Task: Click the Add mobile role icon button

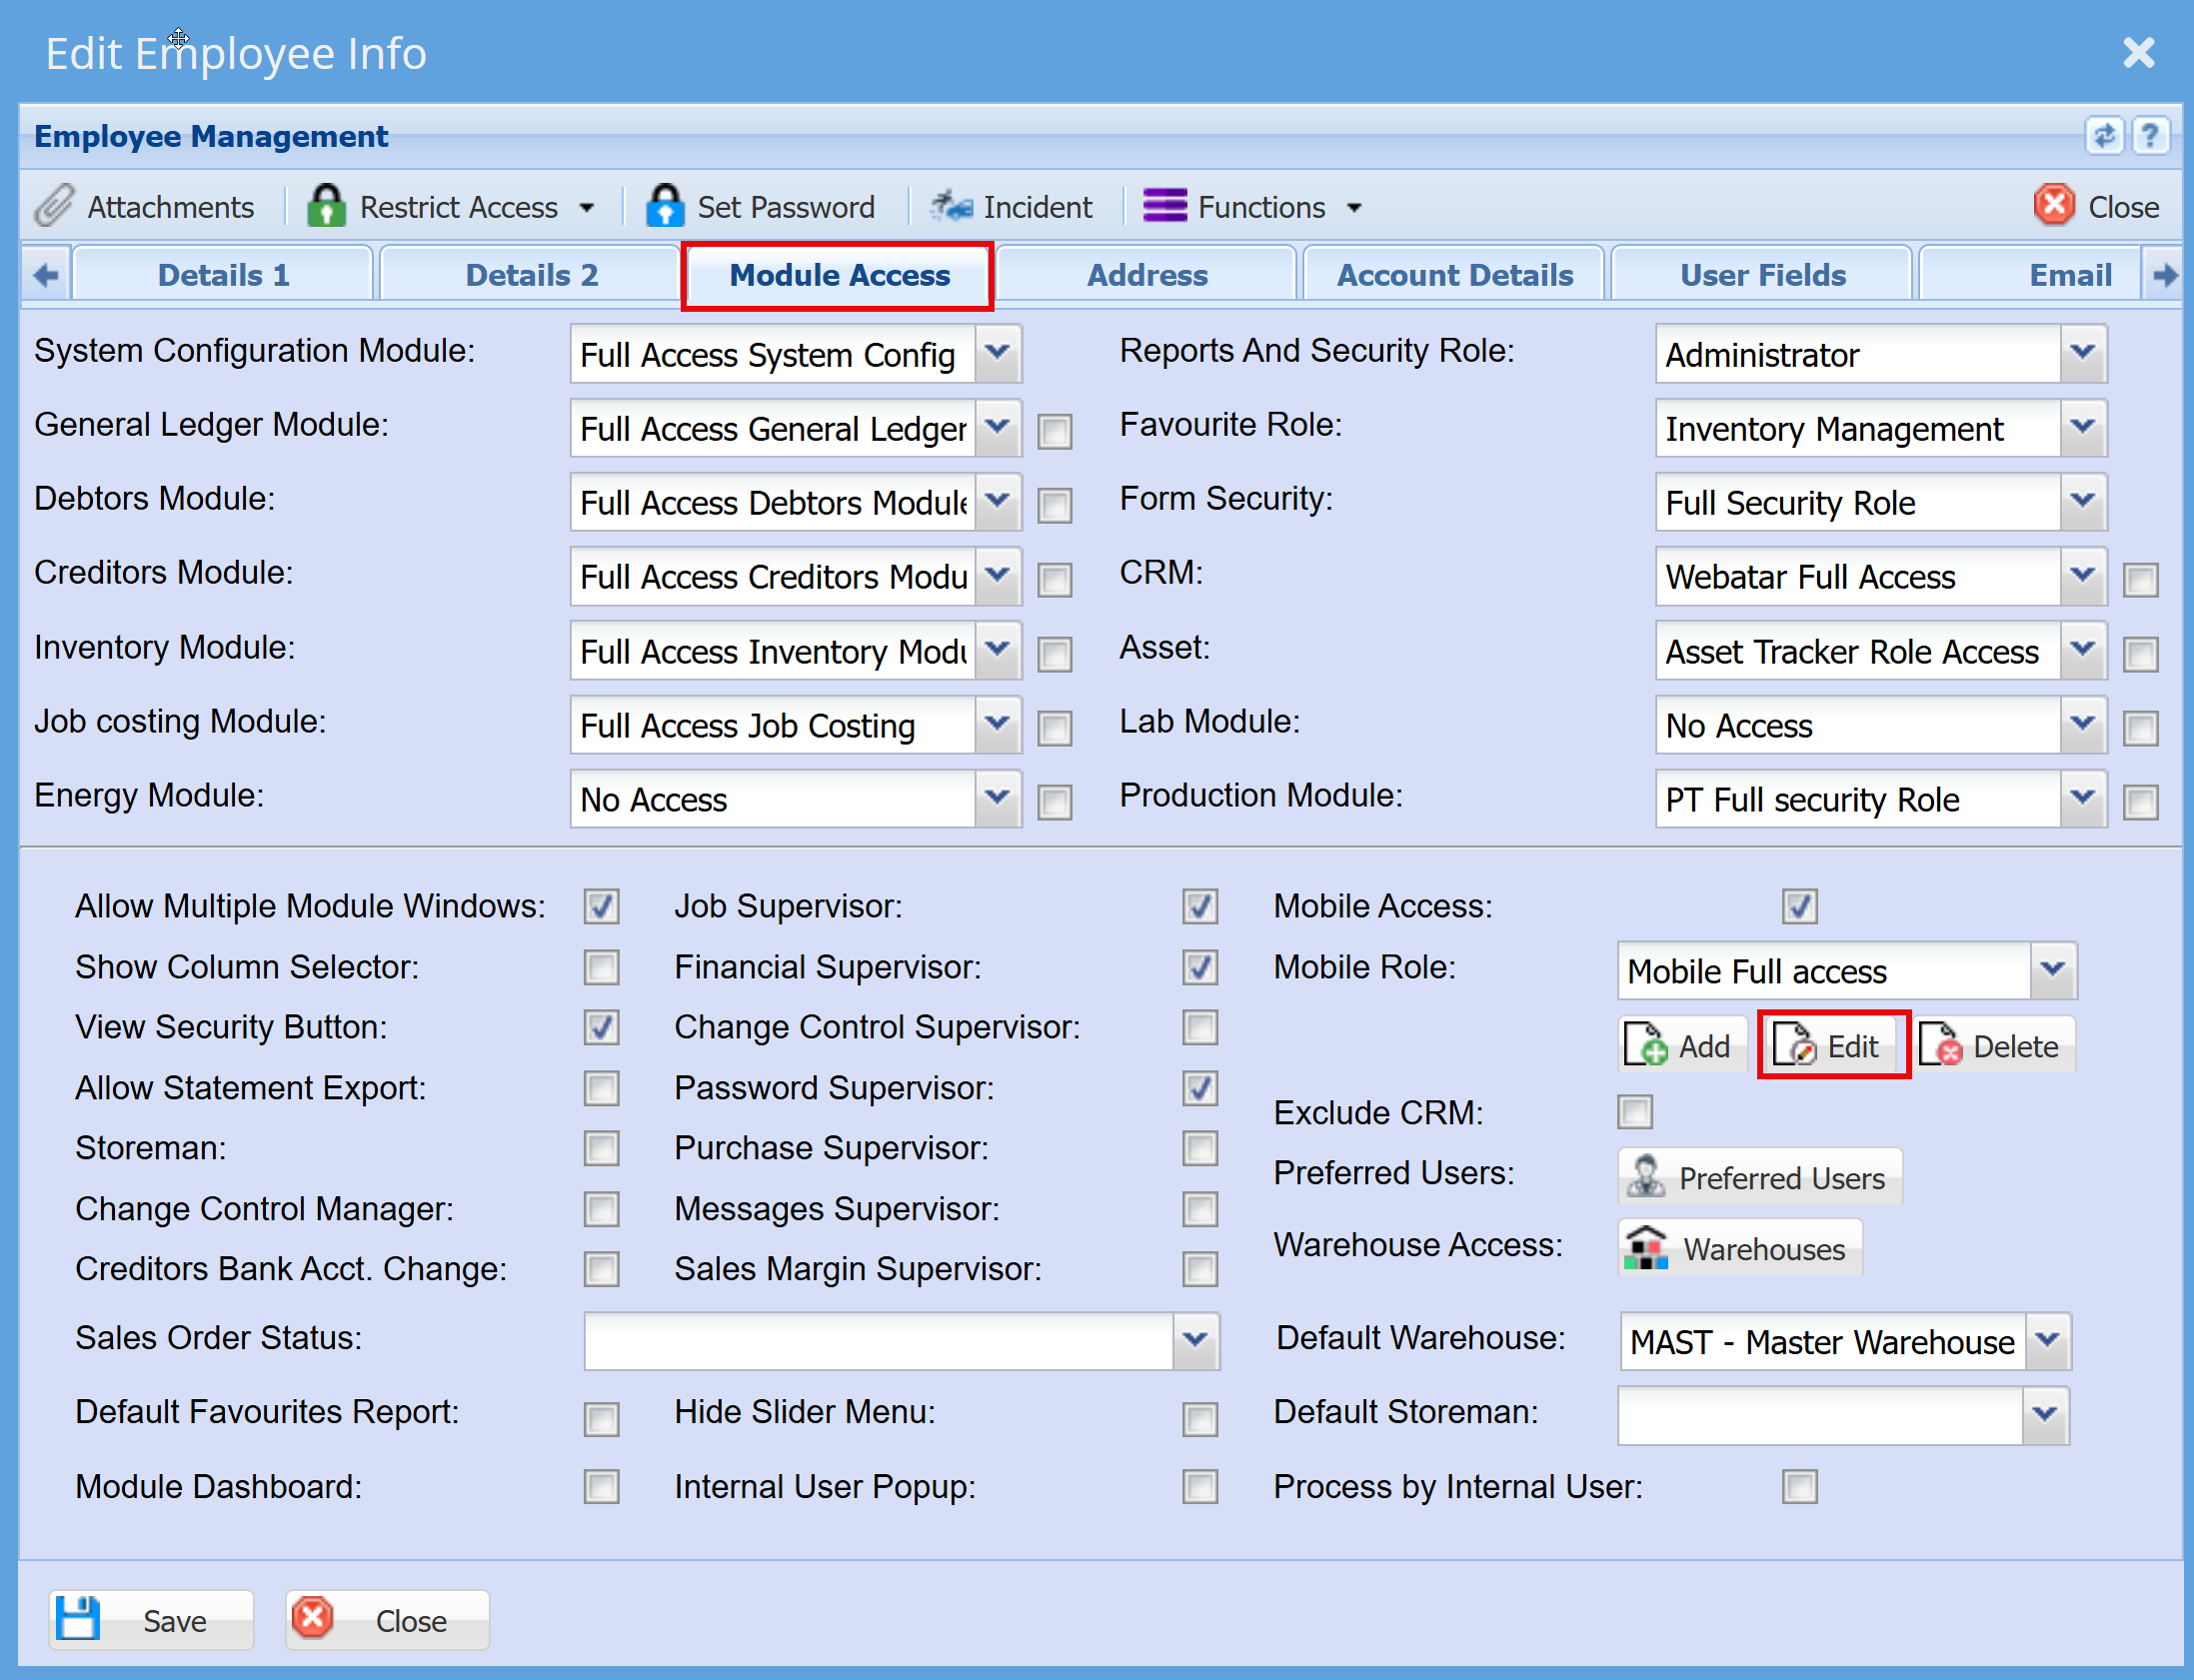Action: [x=1681, y=1046]
